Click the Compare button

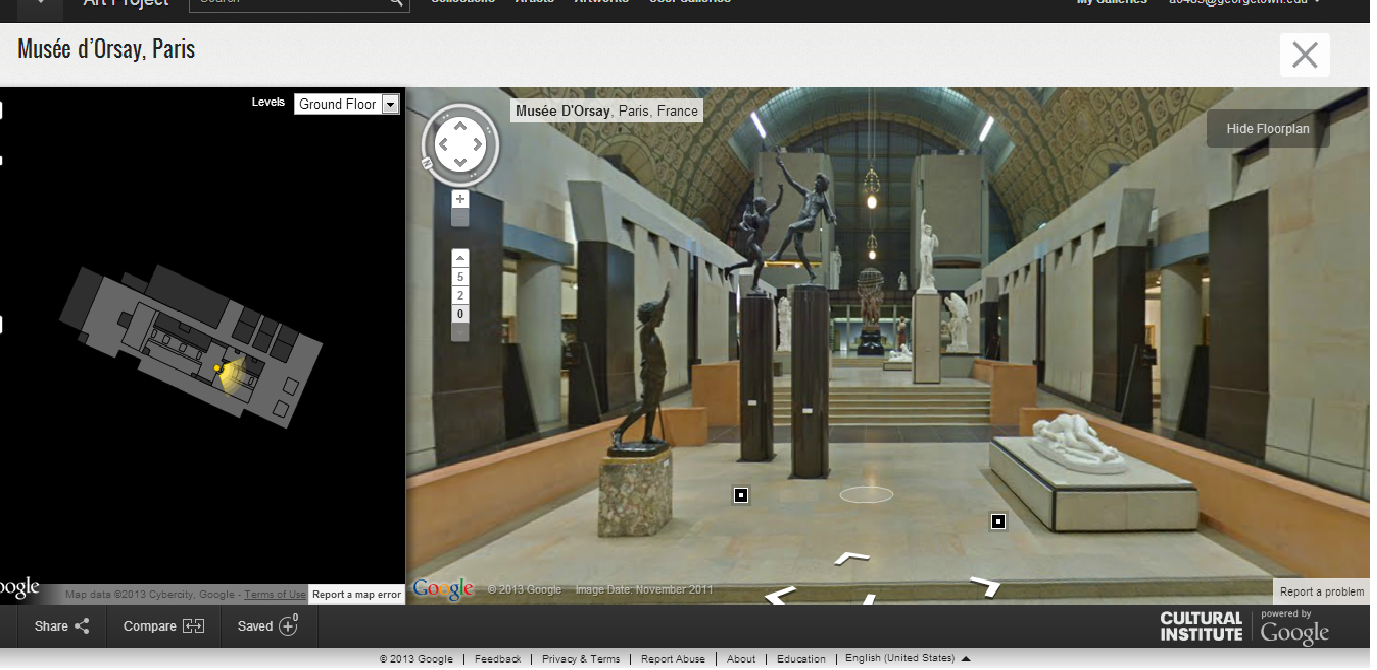click(x=164, y=626)
